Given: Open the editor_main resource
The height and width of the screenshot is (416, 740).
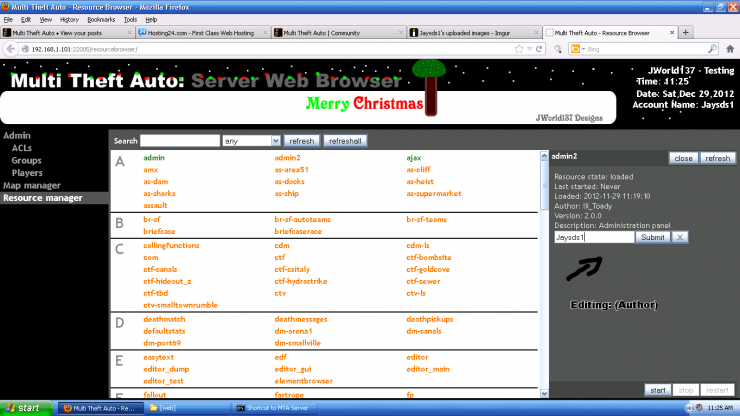Looking at the screenshot, I should coord(428,369).
